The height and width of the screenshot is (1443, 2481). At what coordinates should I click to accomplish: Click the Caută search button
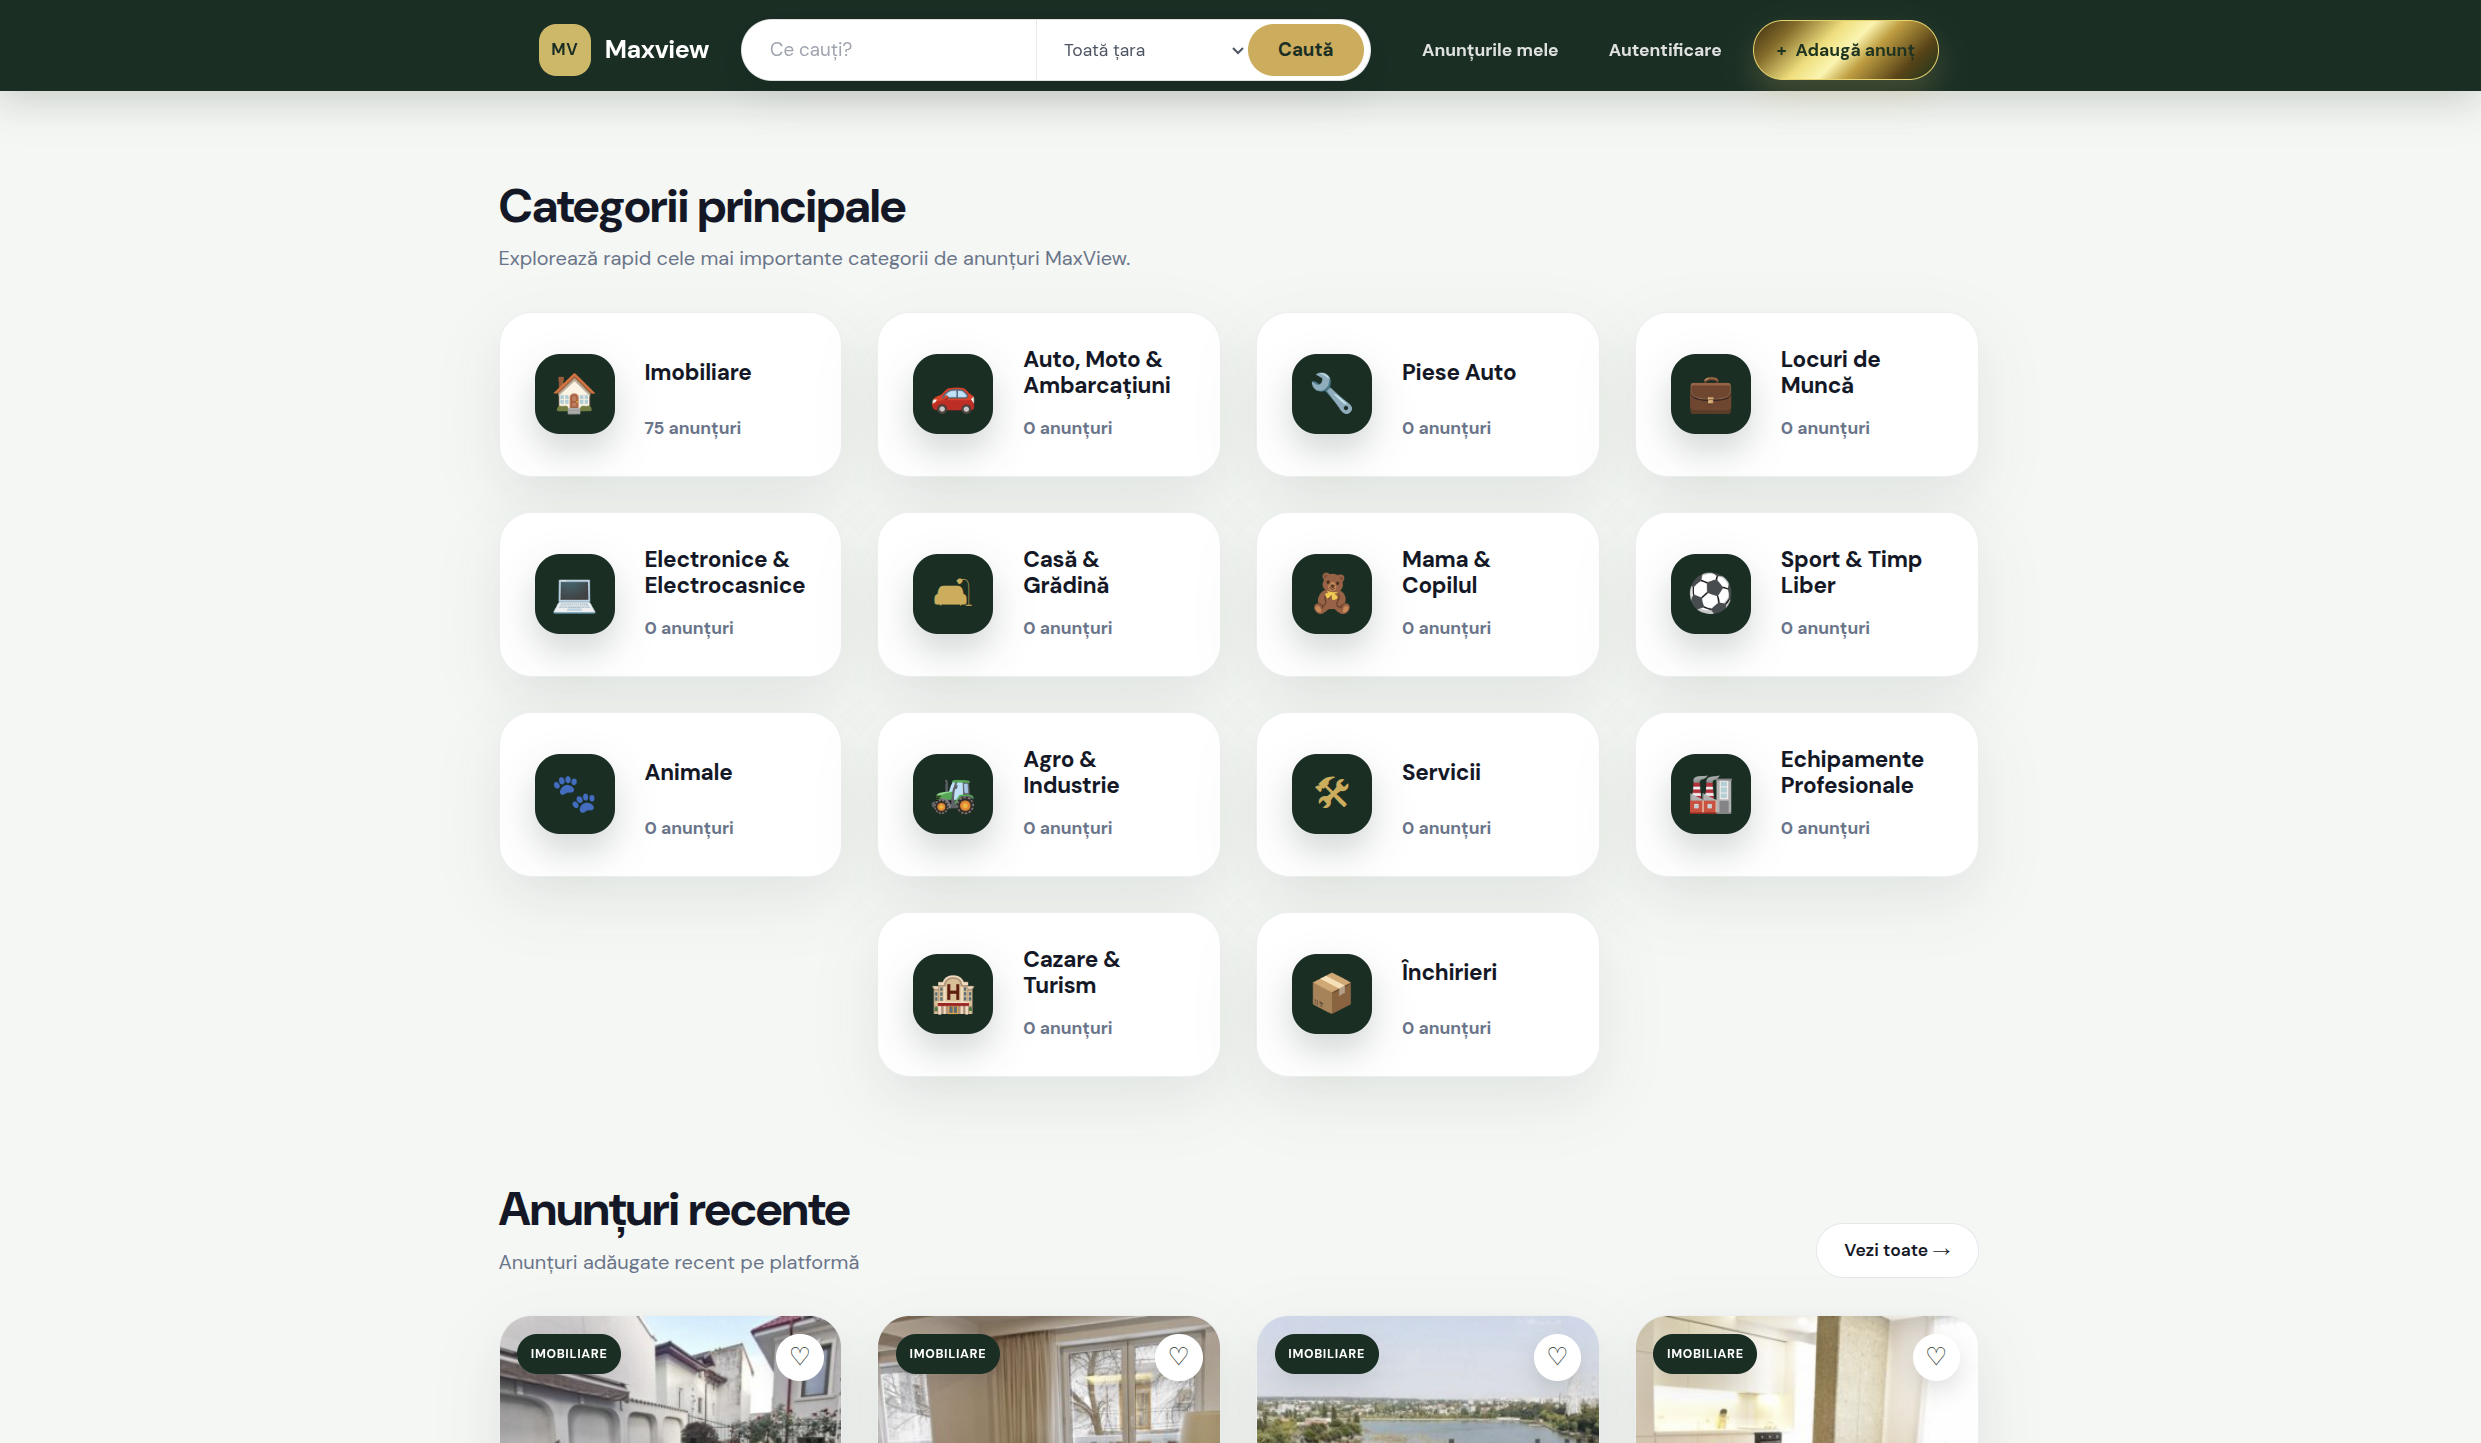pyautogui.click(x=1305, y=50)
